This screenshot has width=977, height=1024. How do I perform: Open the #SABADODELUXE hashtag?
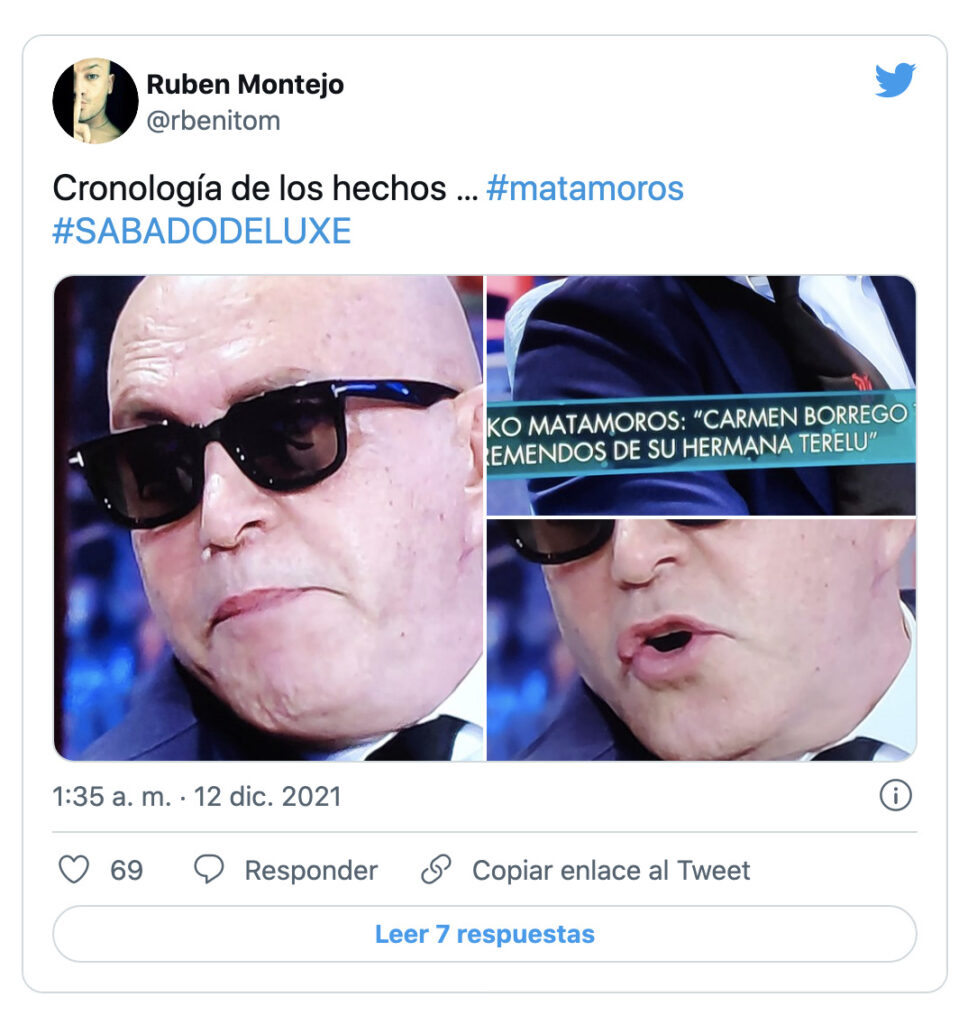click(202, 231)
